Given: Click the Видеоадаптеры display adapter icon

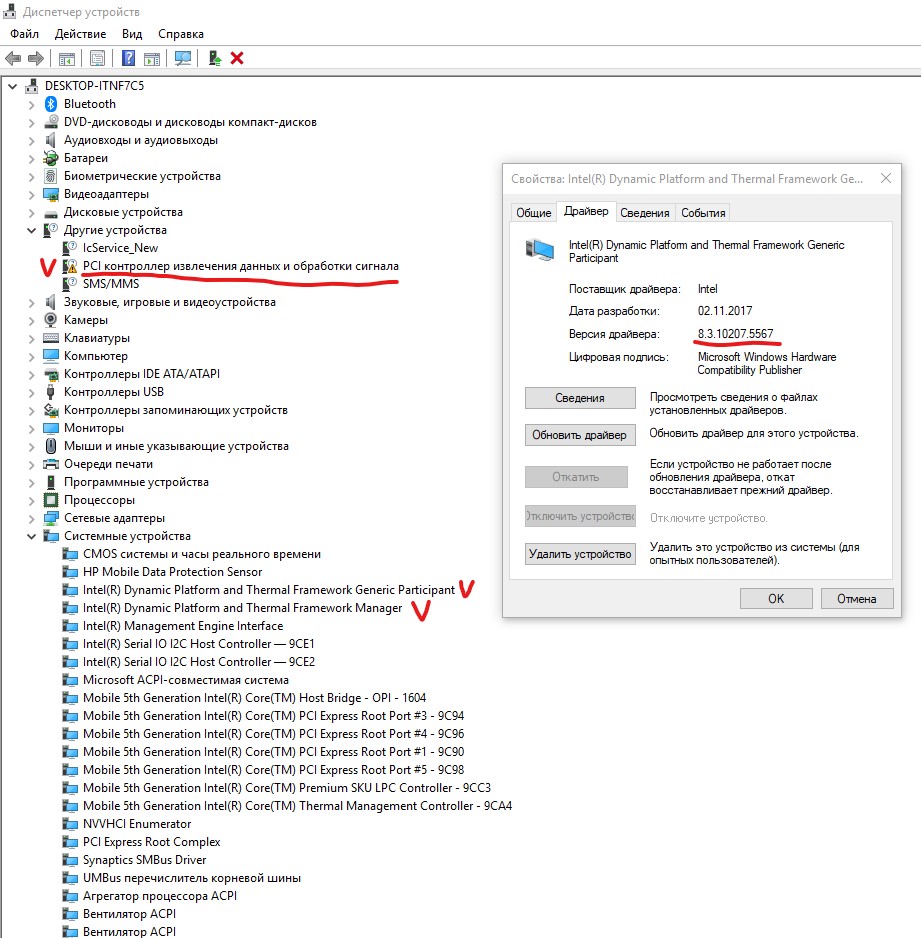Looking at the screenshot, I should pos(51,194).
